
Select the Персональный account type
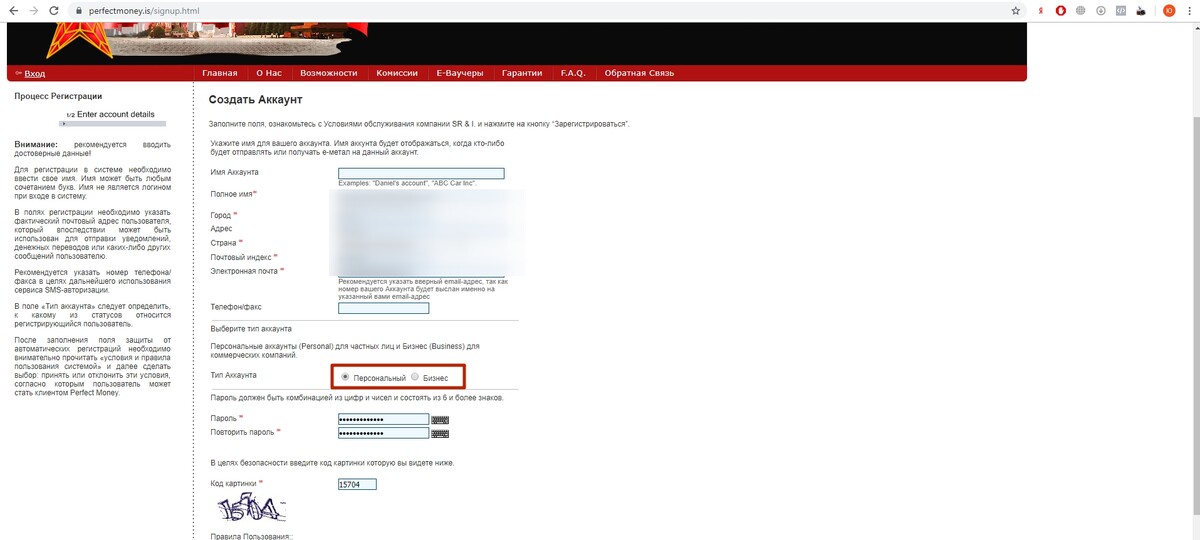pyautogui.click(x=345, y=377)
